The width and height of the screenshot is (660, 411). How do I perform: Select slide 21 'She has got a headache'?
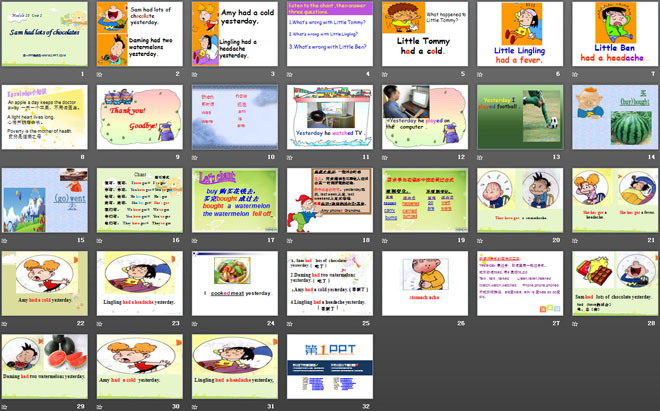click(x=615, y=200)
